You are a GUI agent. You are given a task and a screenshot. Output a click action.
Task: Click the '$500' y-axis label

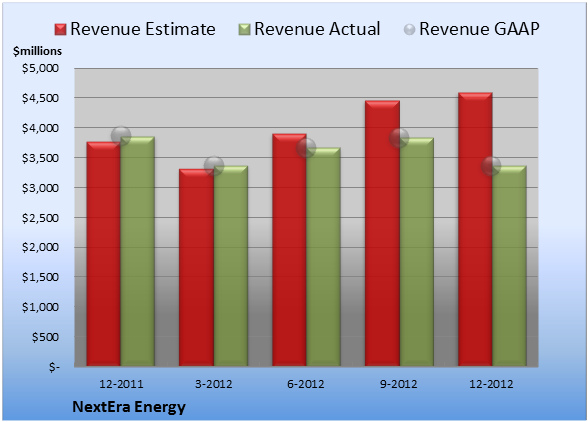(45, 337)
